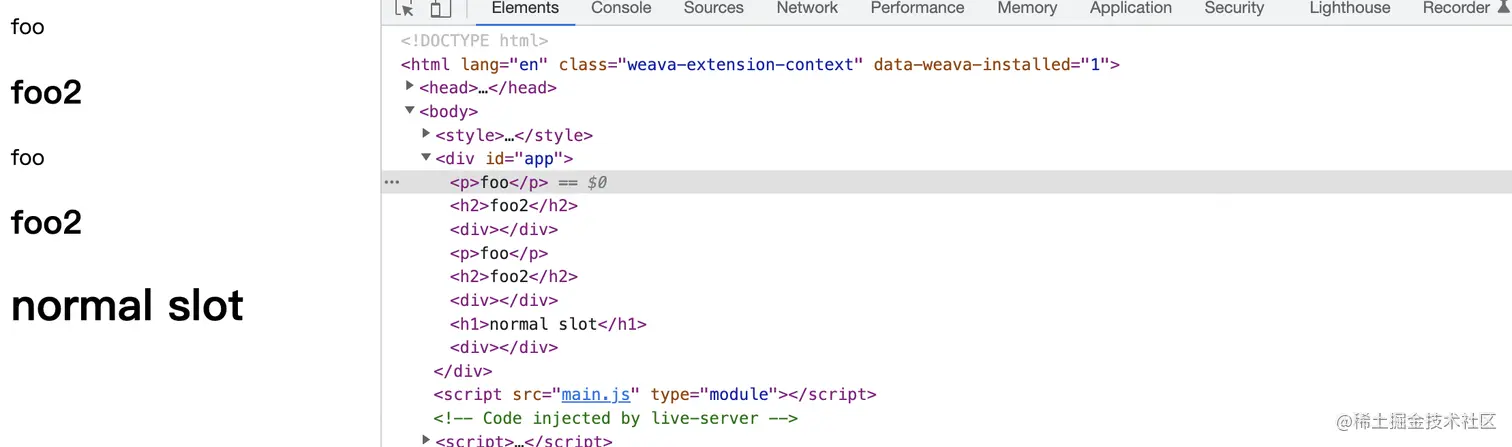This screenshot has height=447, width=1512.
Task: Select the first <h2>foo2</h2> row
Action: point(514,205)
